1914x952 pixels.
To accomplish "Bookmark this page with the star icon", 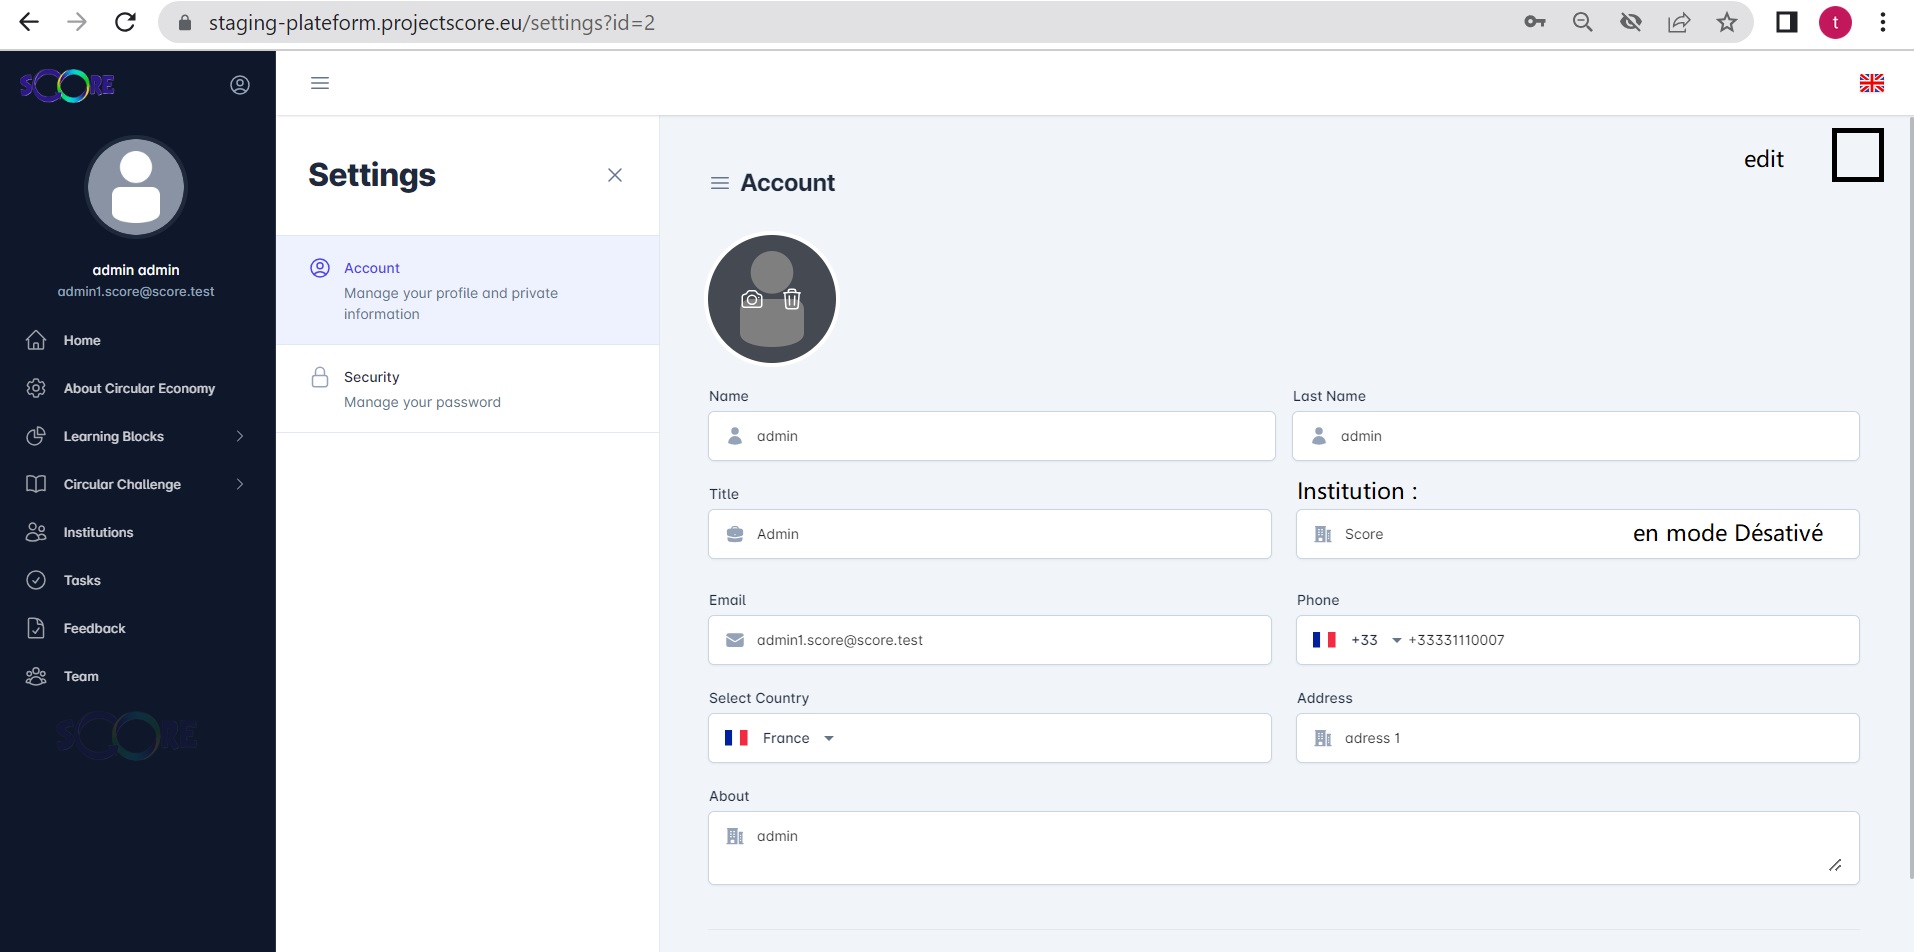I will (1726, 22).
